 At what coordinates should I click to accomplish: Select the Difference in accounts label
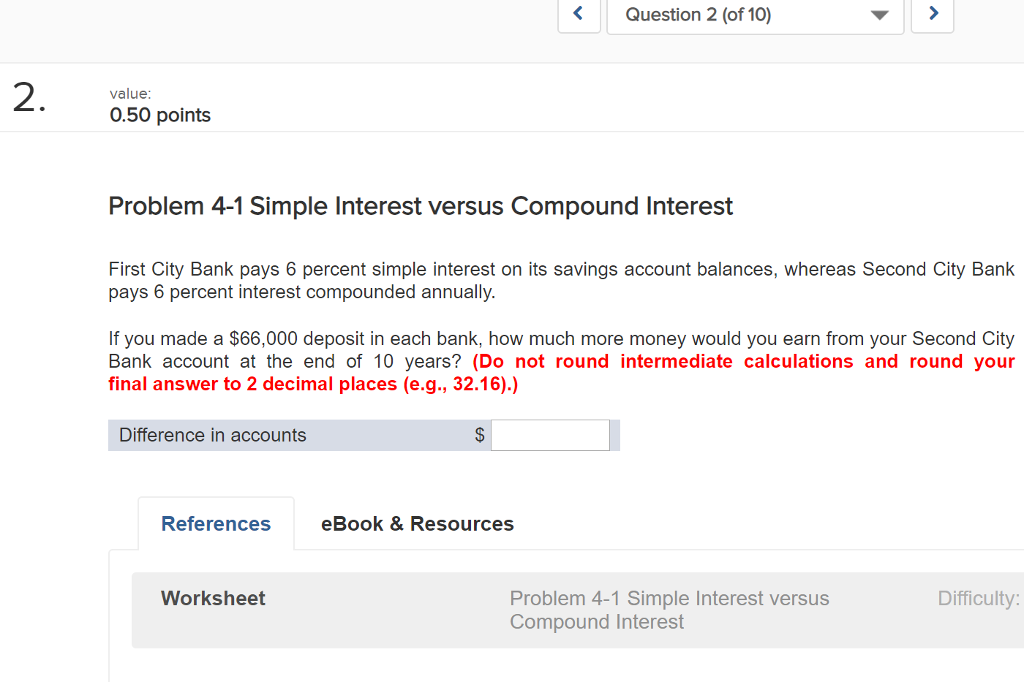tap(211, 434)
